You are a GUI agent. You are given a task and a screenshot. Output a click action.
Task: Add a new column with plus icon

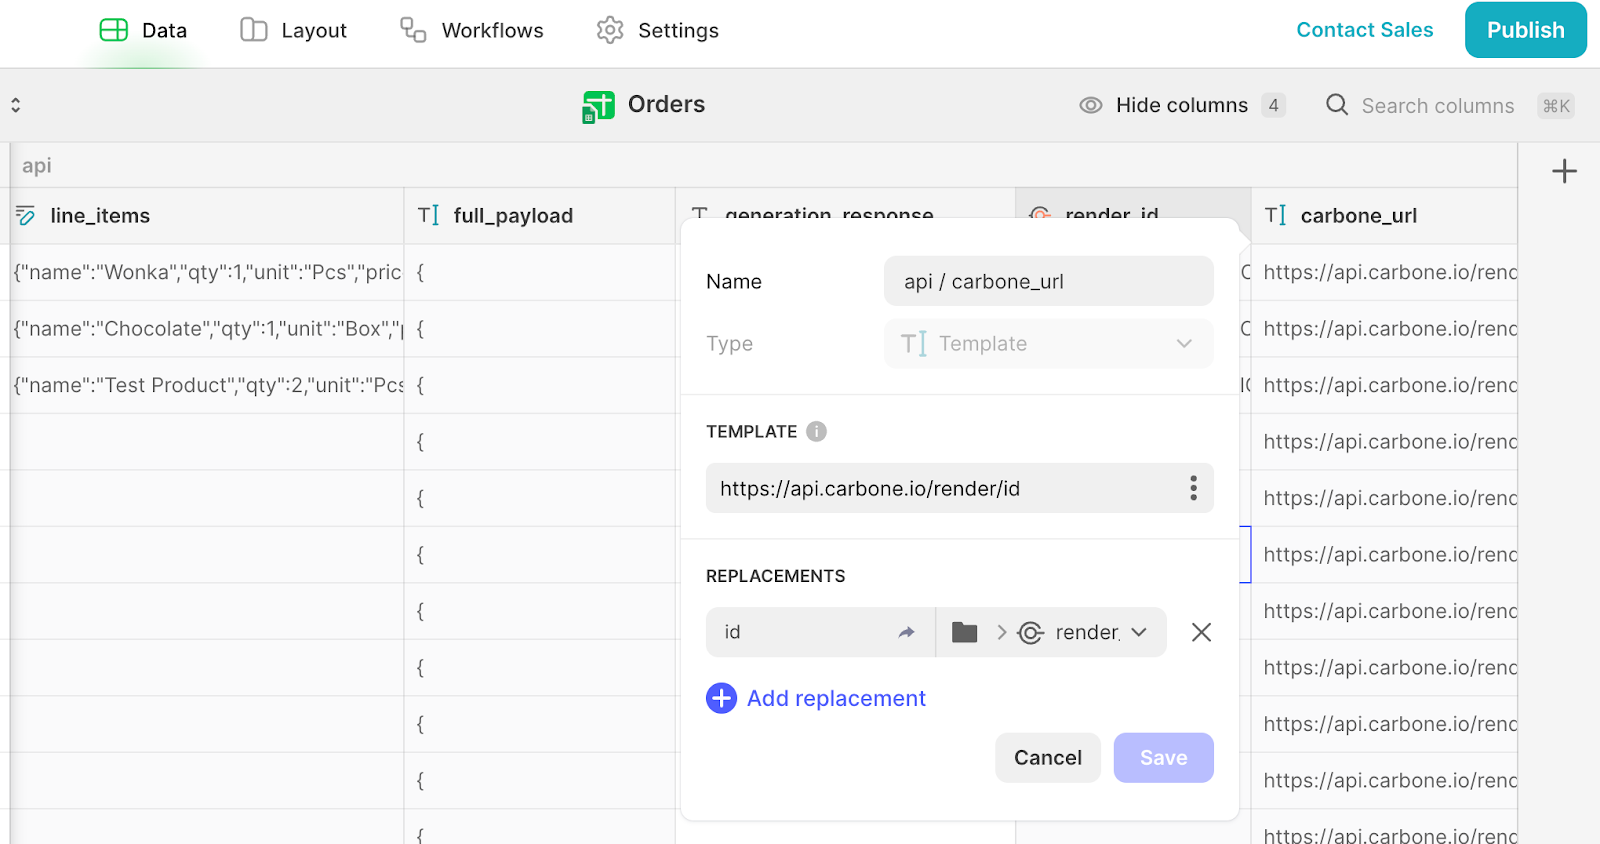(x=1564, y=171)
